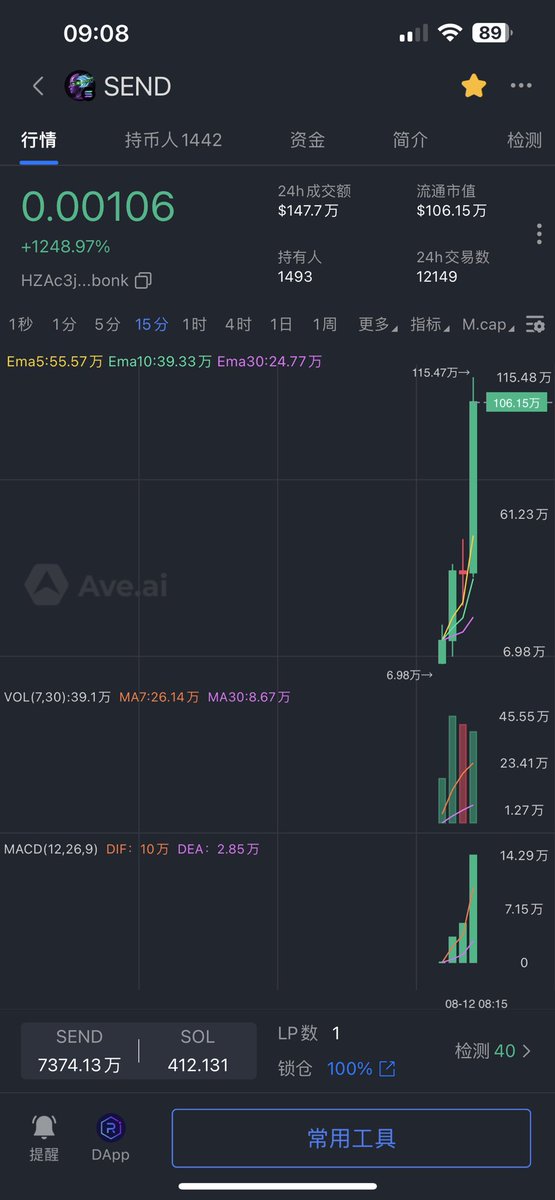Viewport: 555px width, 1200px height.
Task: Expand the M.cap display dropdown
Action: tap(489, 324)
